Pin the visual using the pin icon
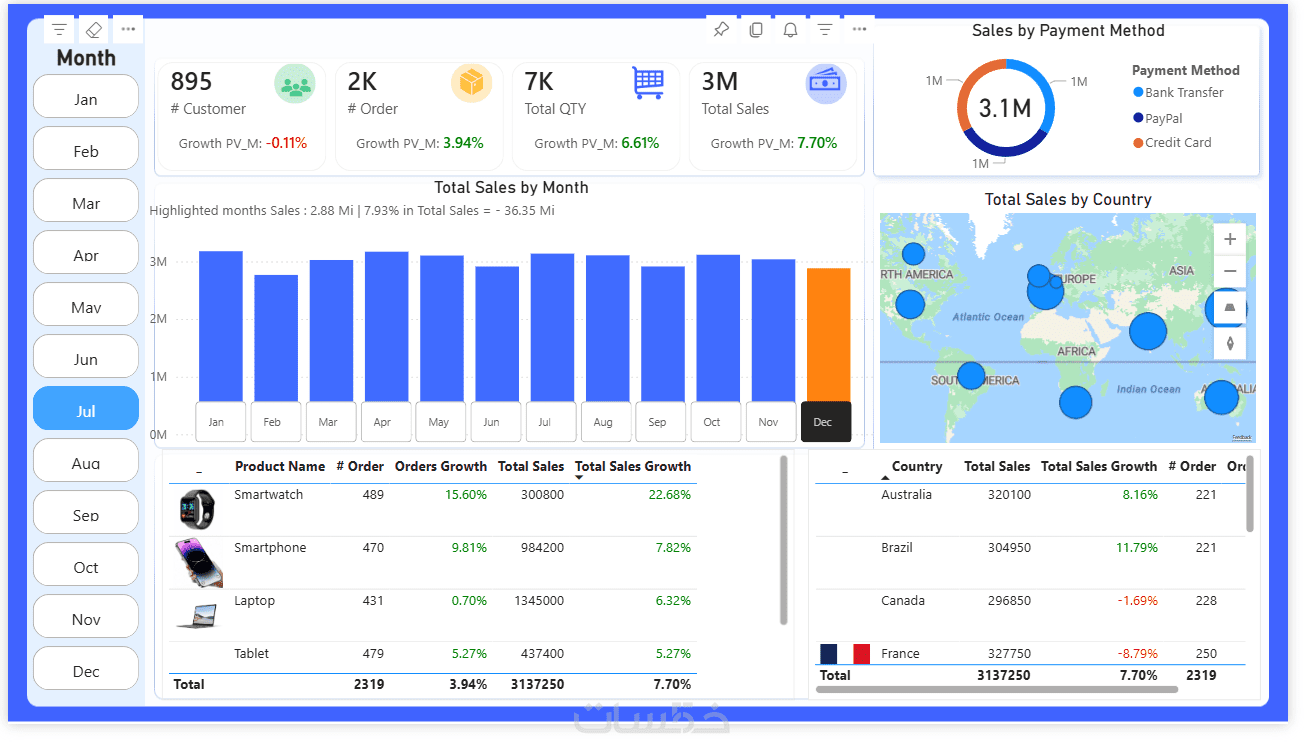1304x749 pixels. click(x=721, y=30)
